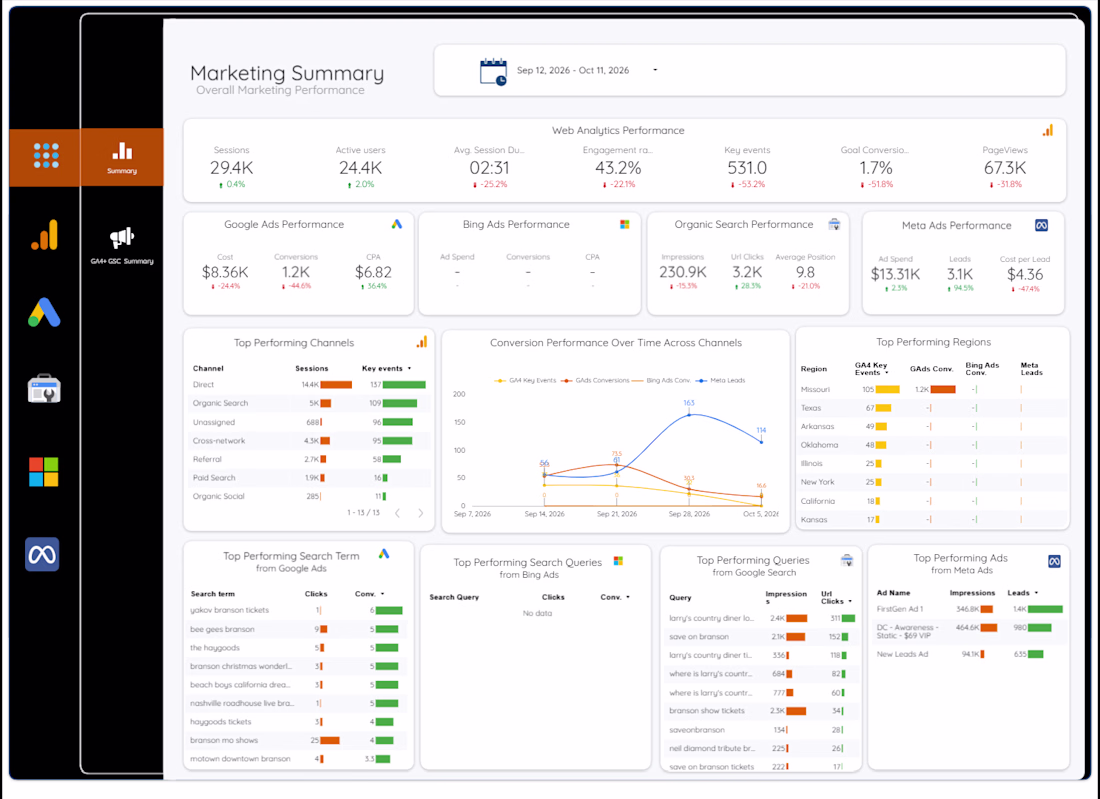The image size is (1100, 799).
Task: Click the calendar icon in date picker
Action: pyautogui.click(x=493, y=72)
